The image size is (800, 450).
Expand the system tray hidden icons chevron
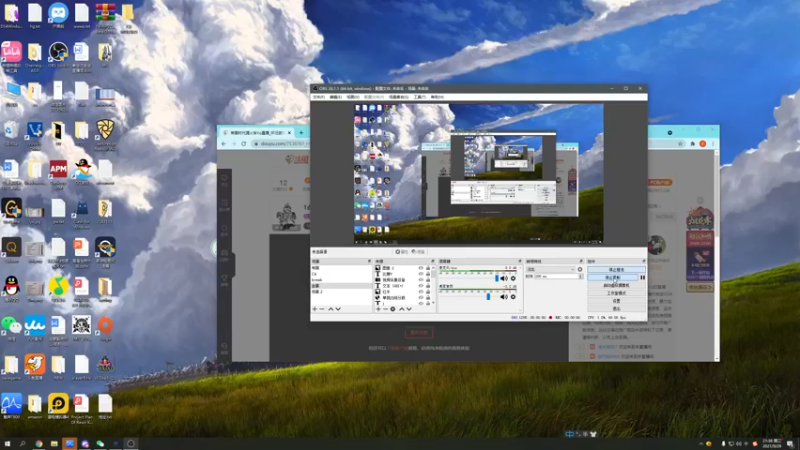click(701, 443)
